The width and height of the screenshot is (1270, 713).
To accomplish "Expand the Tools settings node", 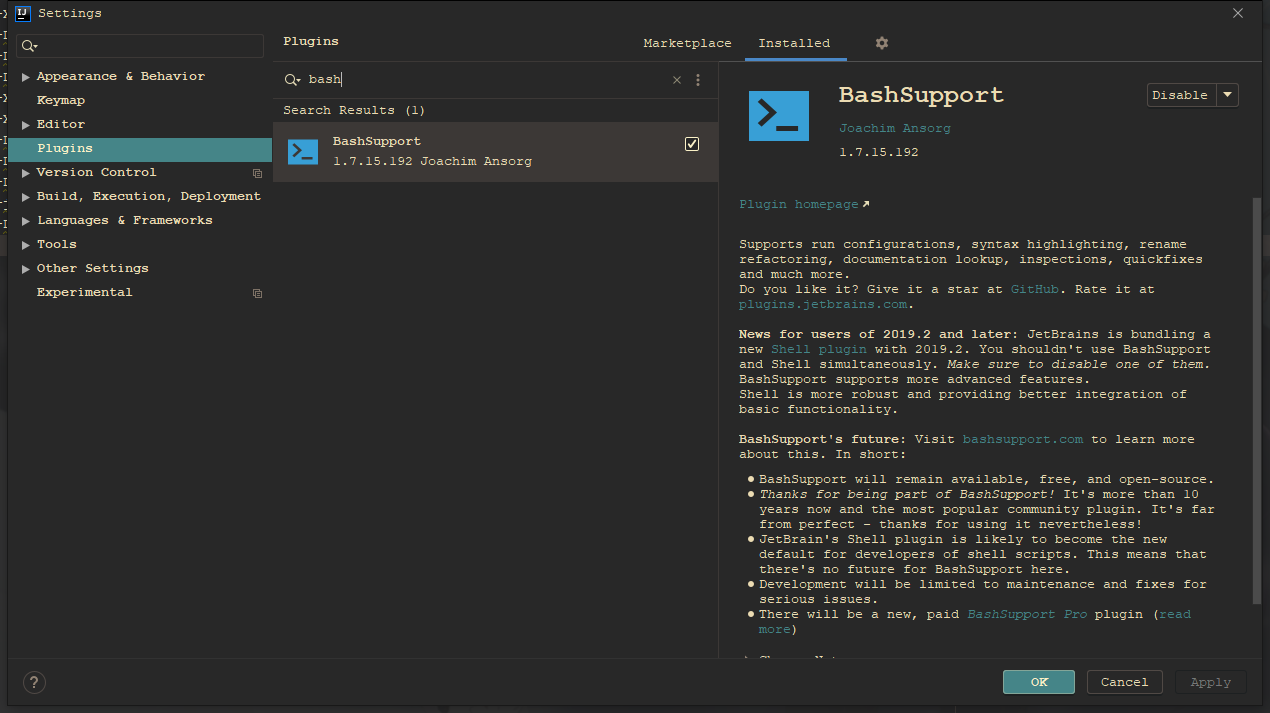I will click(x=26, y=245).
